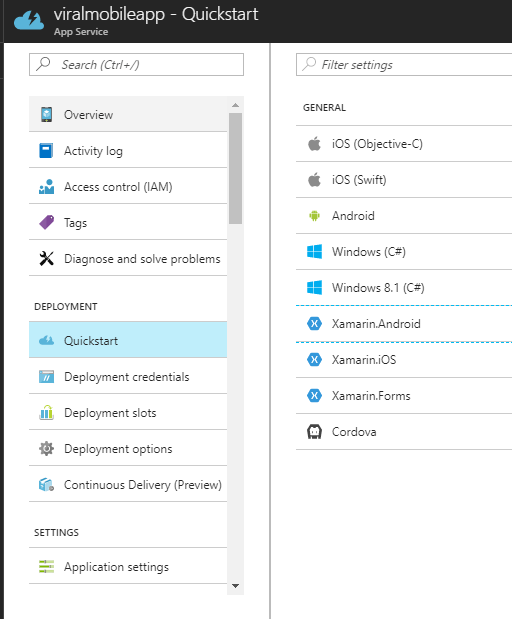512x619 pixels.
Task: Click the Application settings bars icon
Action: (46, 566)
